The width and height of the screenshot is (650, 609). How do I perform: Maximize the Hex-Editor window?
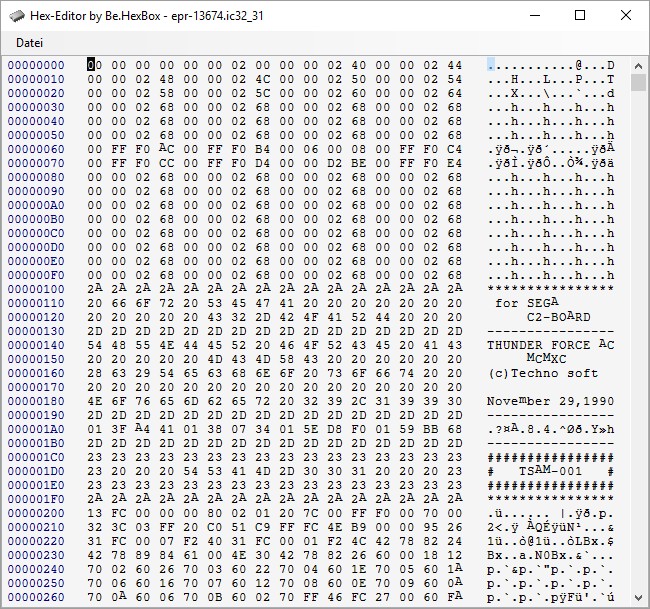point(580,15)
